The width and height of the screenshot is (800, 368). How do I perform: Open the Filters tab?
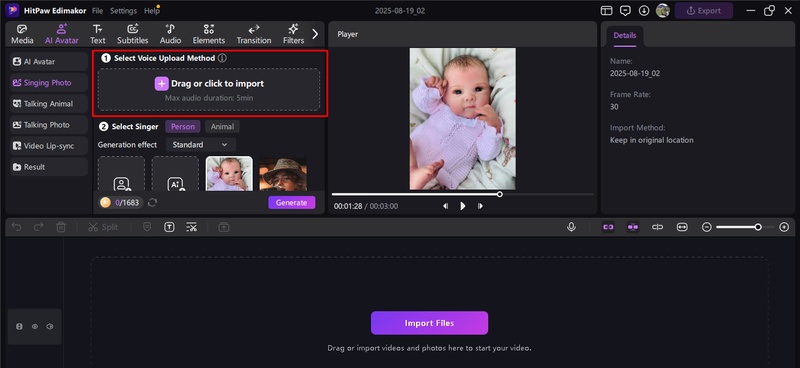pyautogui.click(x=293, y=34)
